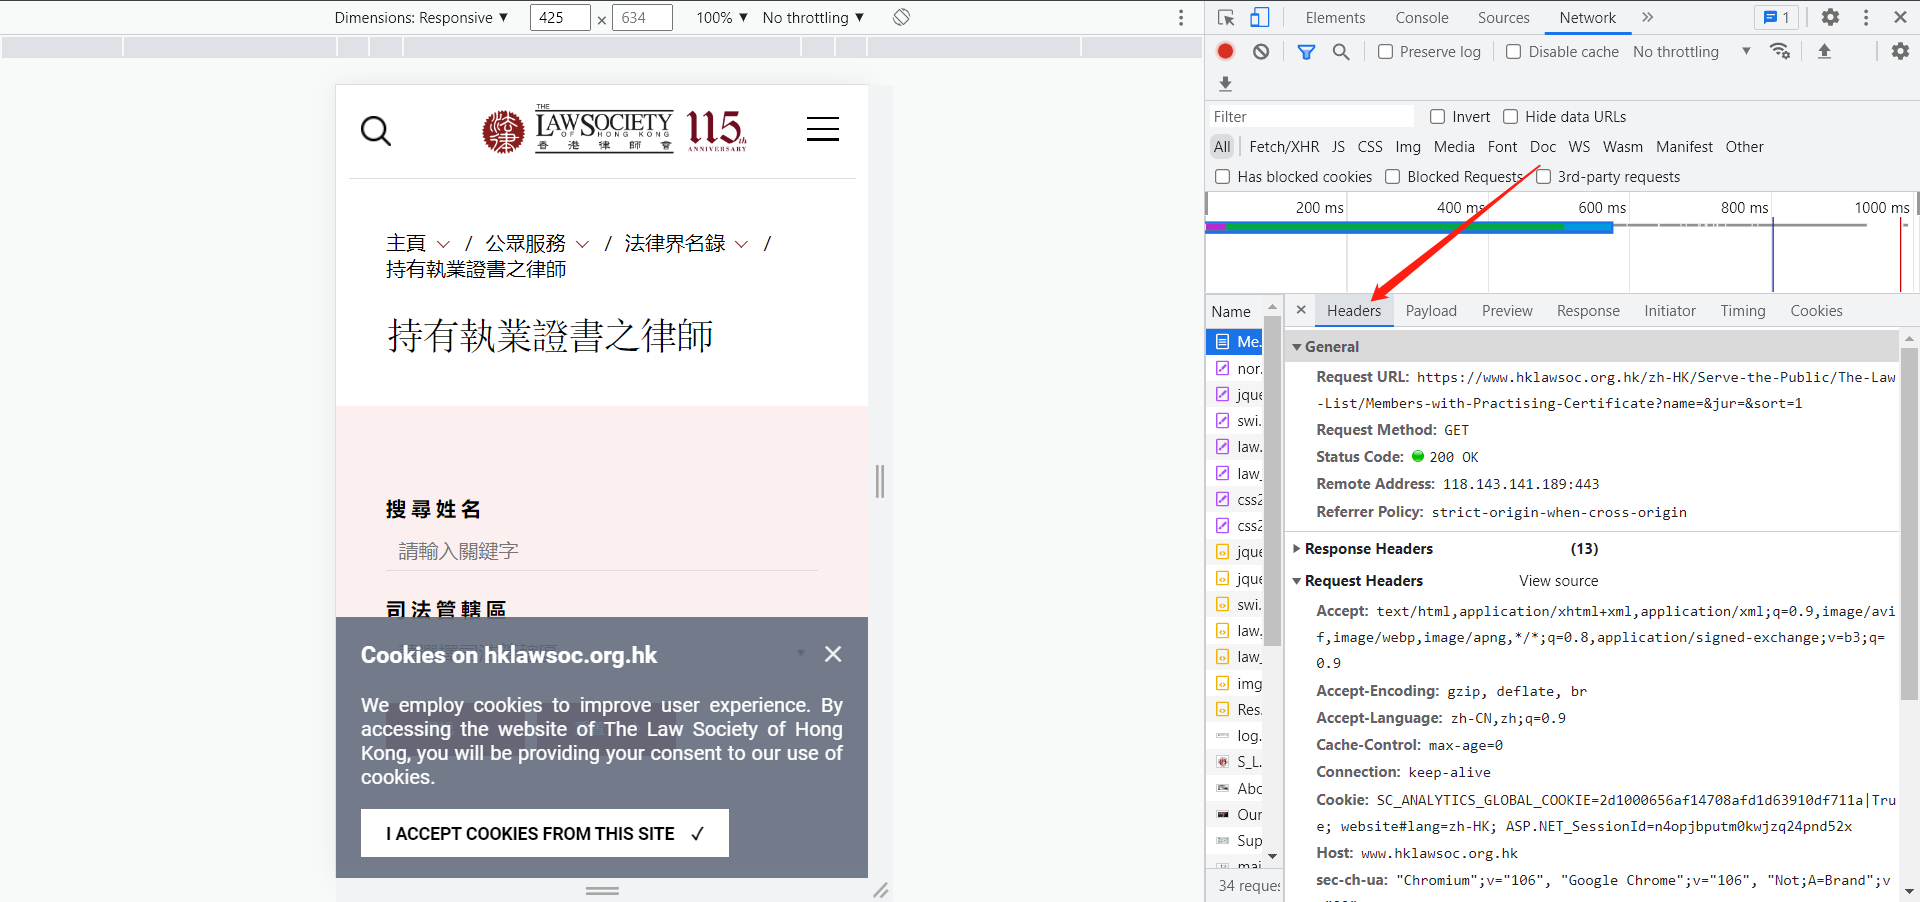
Task: Toggle the network filter funnel icon
Action: (1306, 52)
